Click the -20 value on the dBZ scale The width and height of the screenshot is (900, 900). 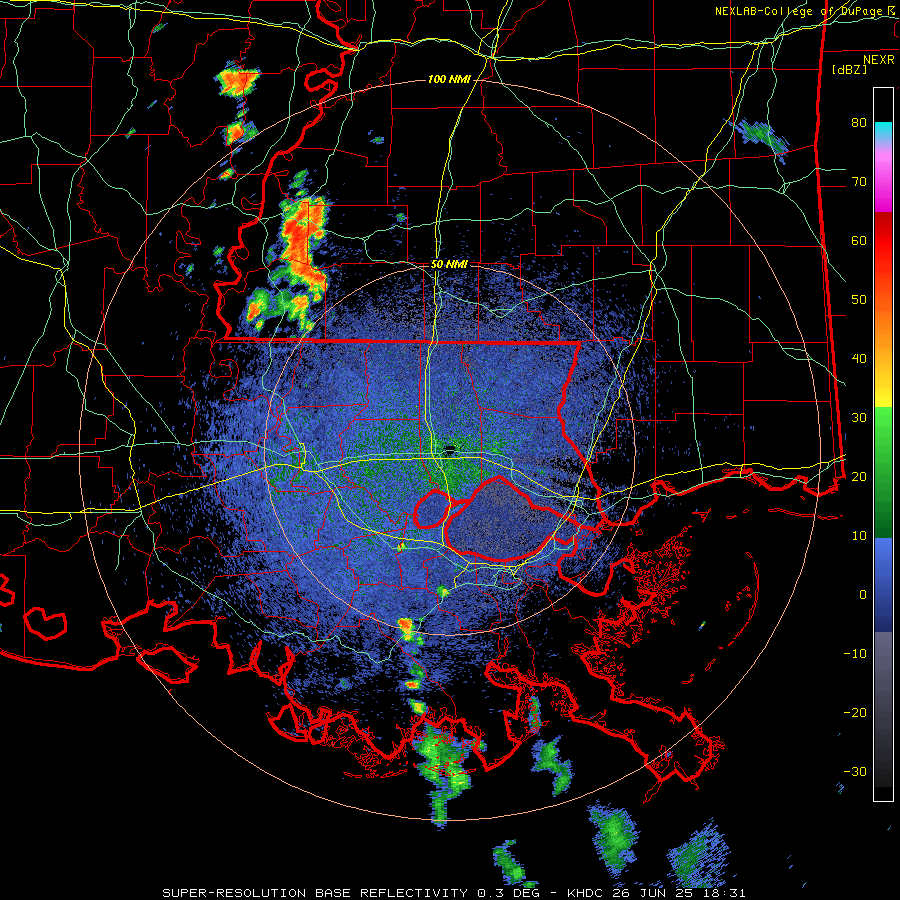(855, 712)
